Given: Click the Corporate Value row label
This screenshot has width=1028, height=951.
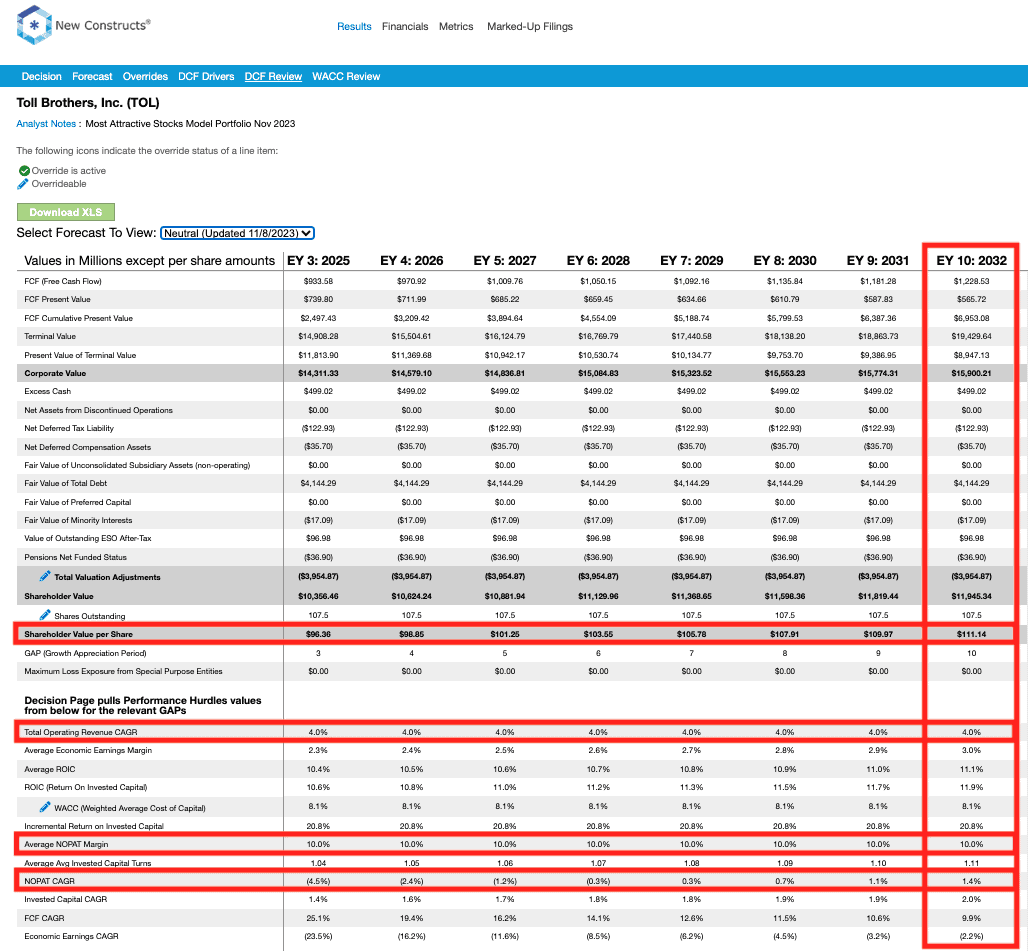Looking at the screenshot, I should tap(55, 373).
